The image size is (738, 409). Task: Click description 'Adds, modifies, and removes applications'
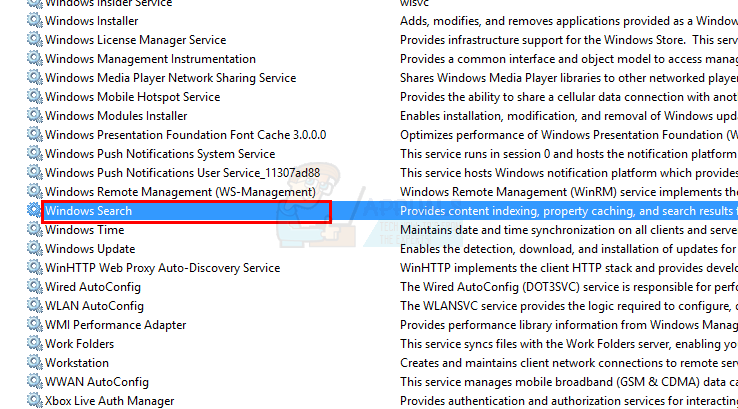569,21
